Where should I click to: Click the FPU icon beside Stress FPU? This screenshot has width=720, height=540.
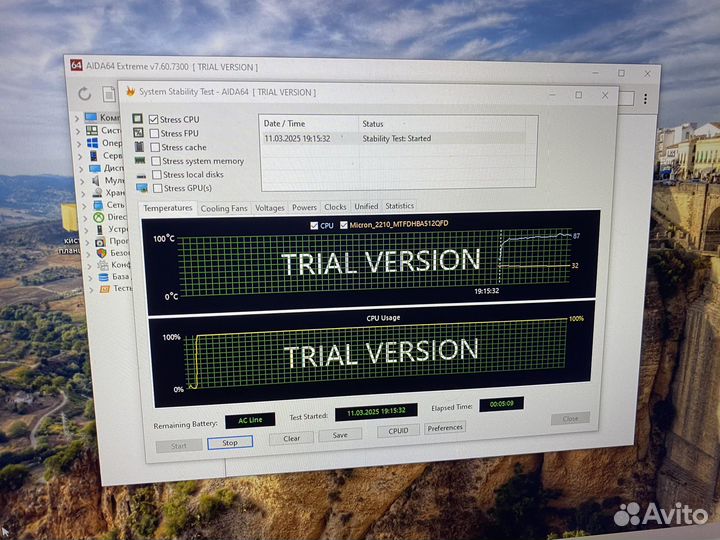(138, 133)
